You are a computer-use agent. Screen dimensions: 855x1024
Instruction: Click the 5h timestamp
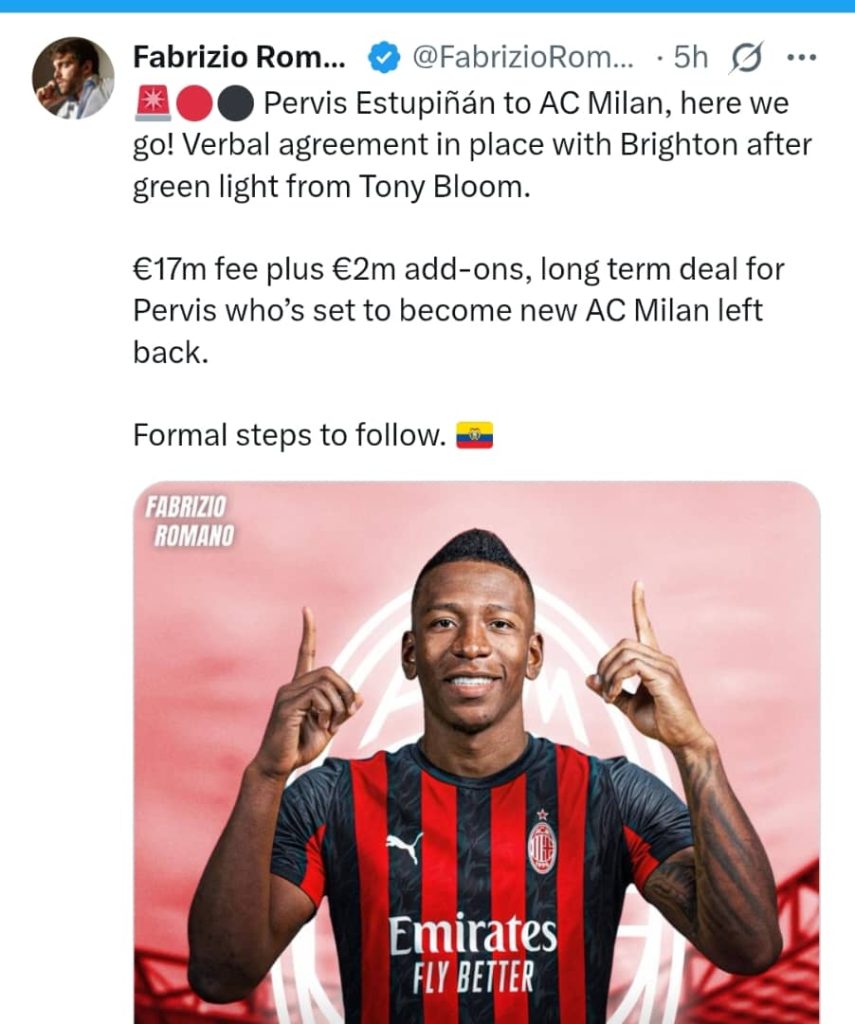coord(690,57)
